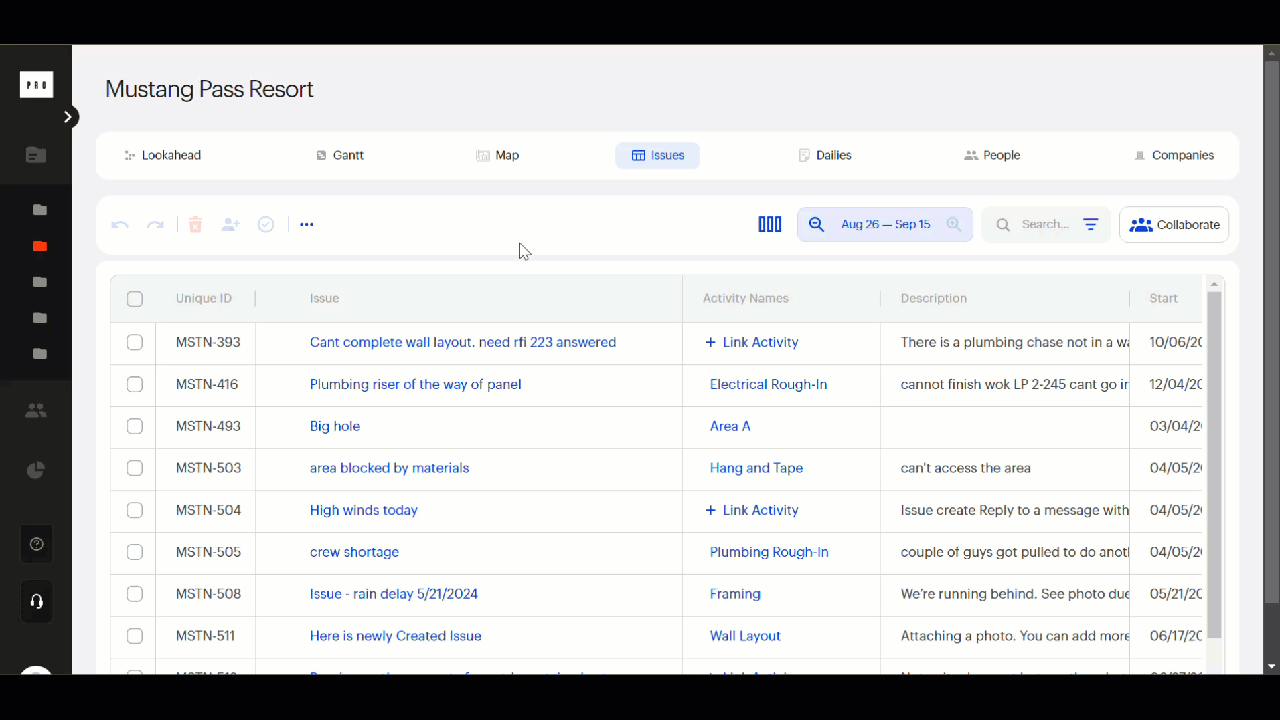Open the column view selector icon
The image size is (1280, 720).
(770, 225)
